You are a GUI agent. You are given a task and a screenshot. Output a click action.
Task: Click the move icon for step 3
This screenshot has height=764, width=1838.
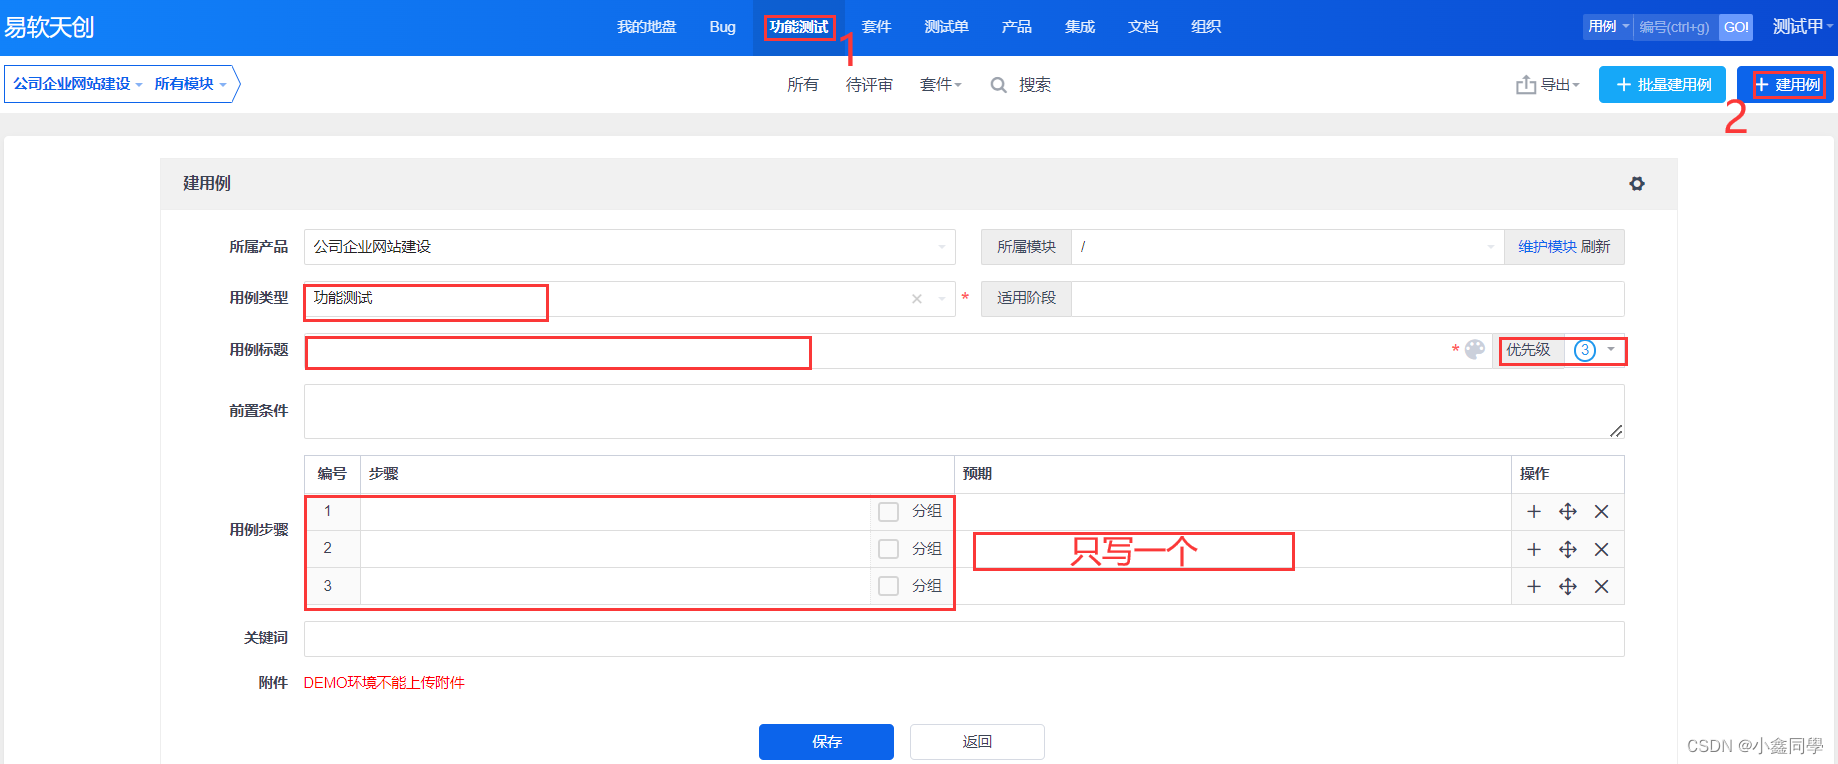[1568, 587]
